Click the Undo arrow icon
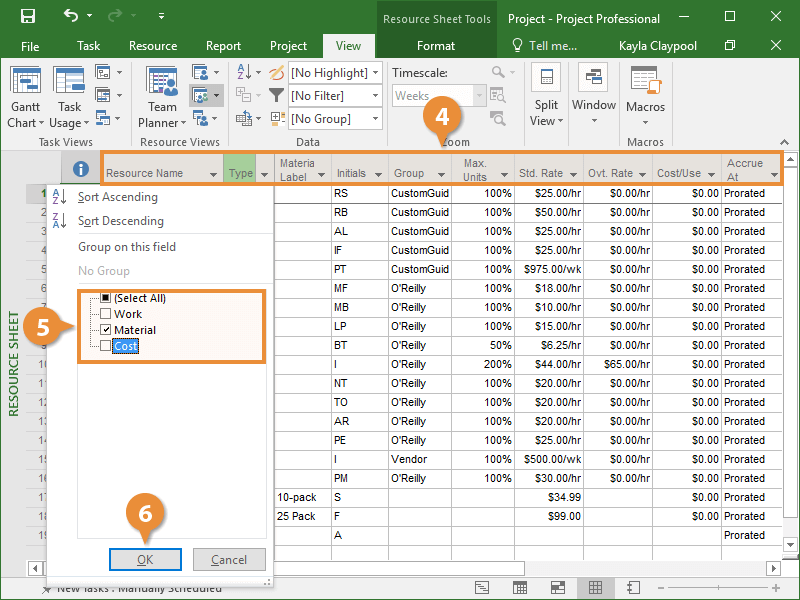 tap(70, 17)
